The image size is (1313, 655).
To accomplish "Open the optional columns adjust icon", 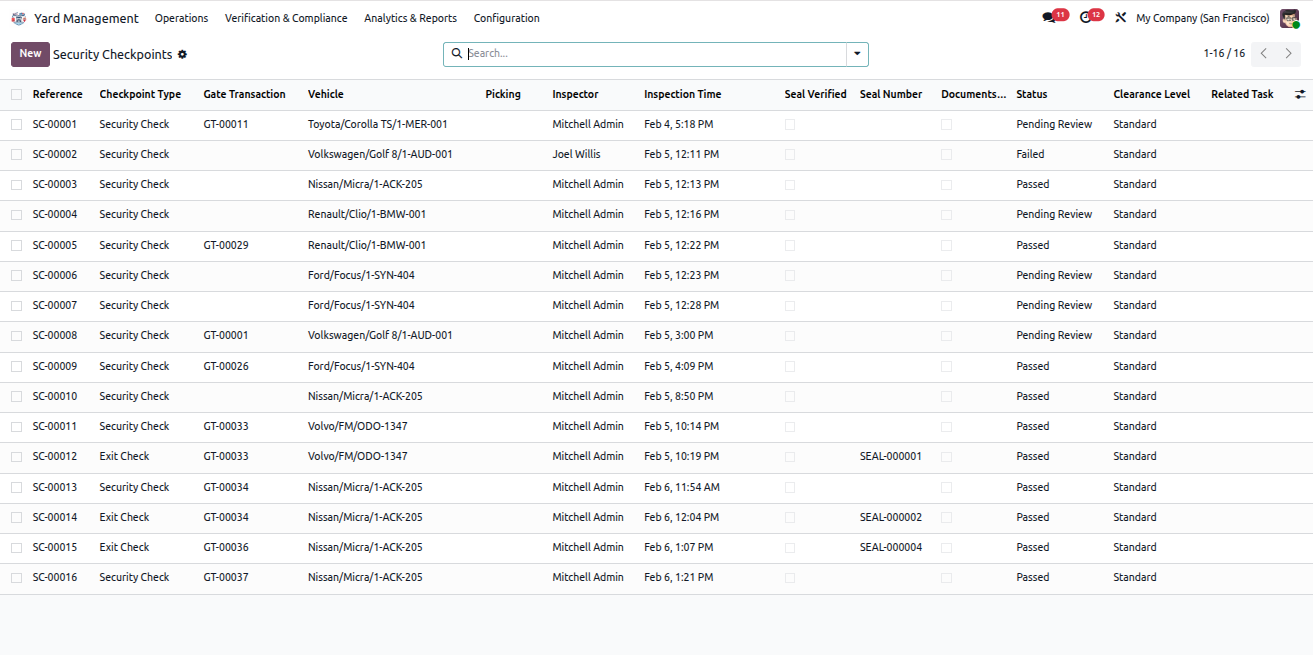I will (1300, 94).
